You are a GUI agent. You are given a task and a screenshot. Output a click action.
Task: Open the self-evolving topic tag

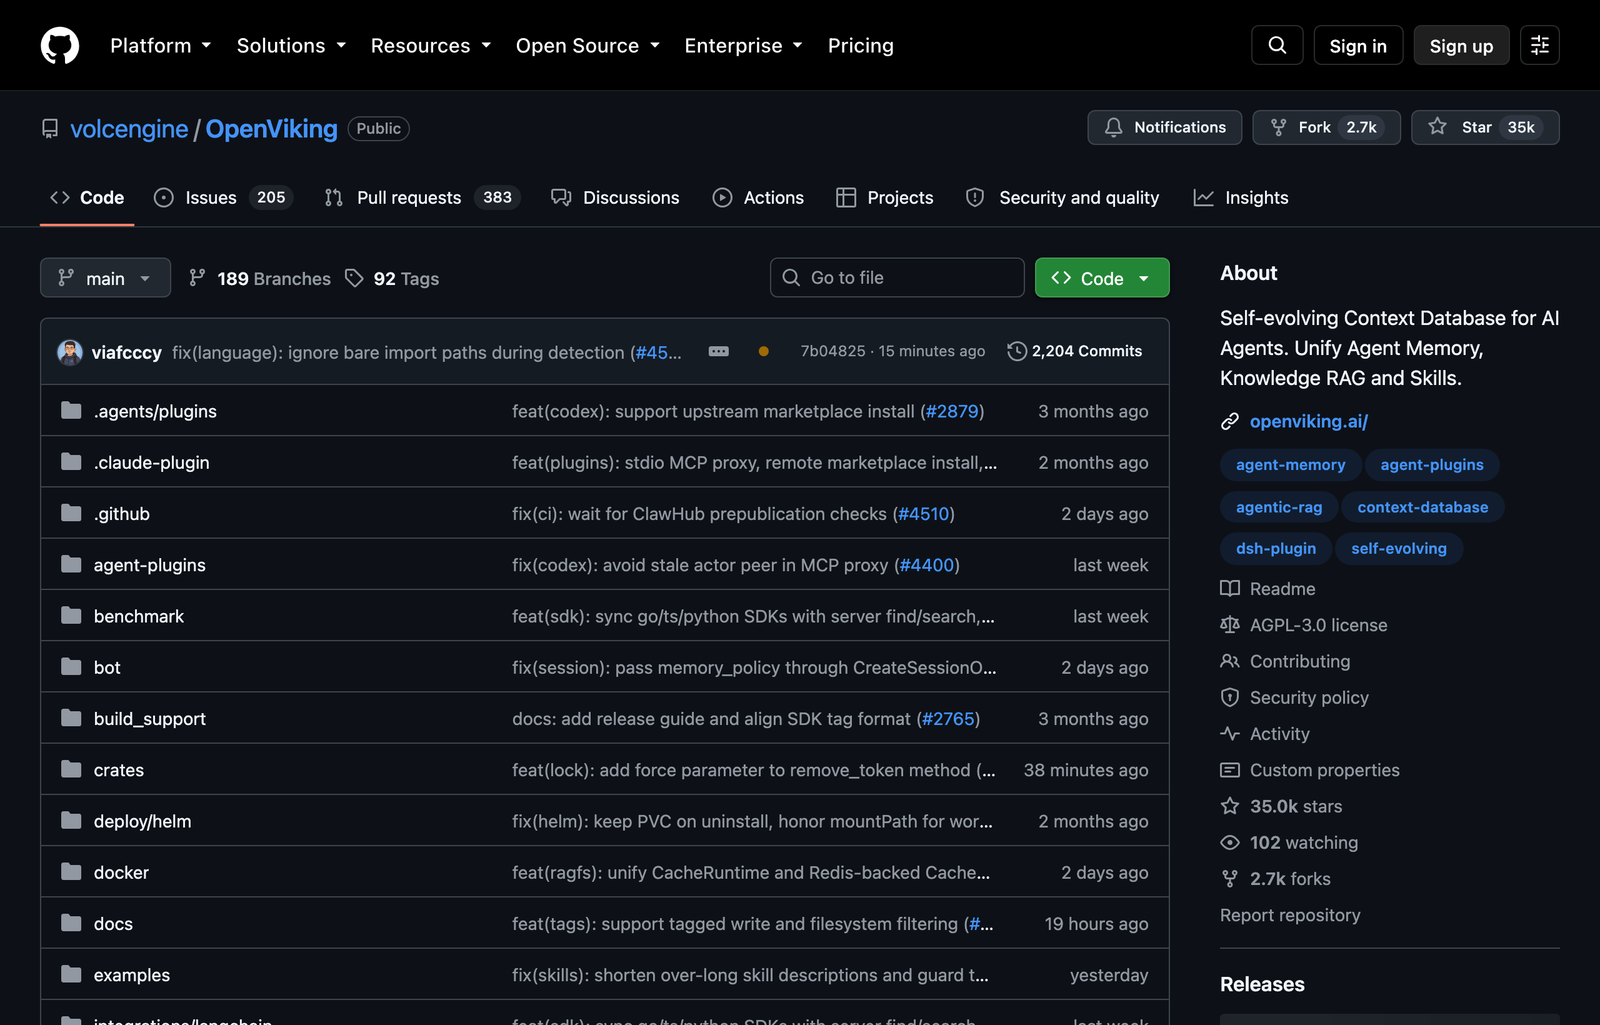tap(1398, 548)
